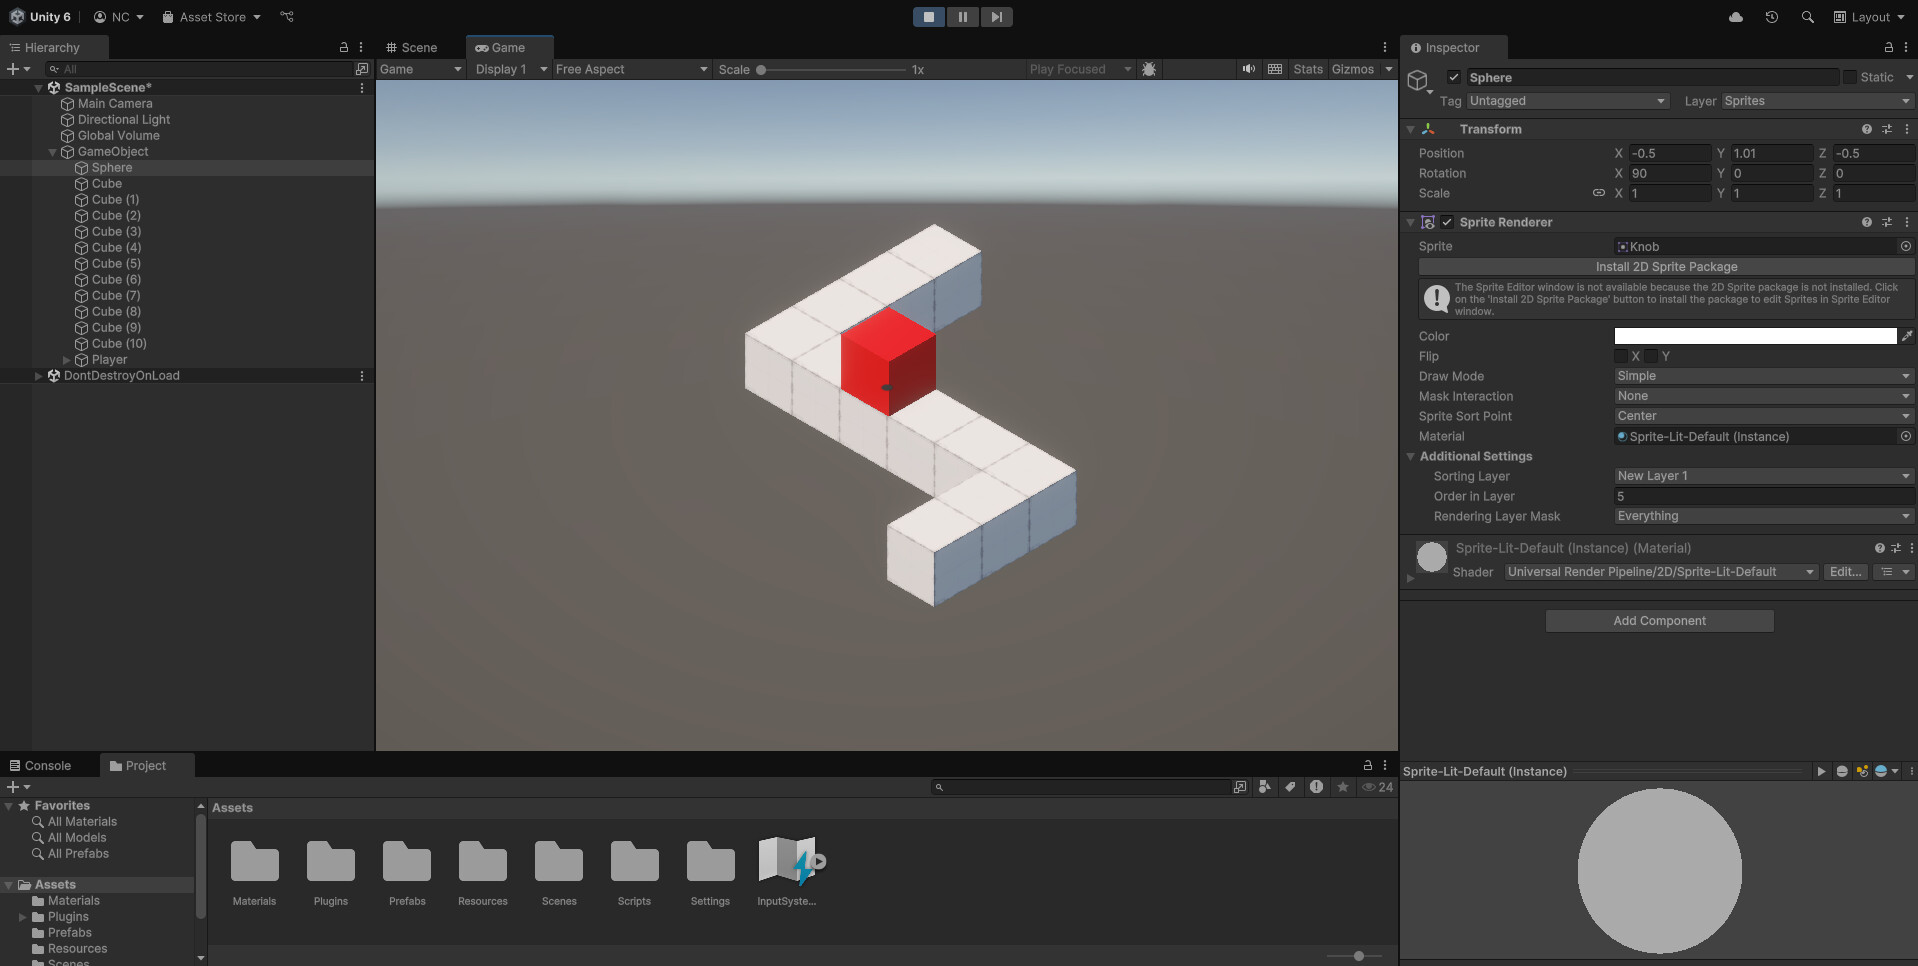The image size is (1918, 966).
Task: Open the cloud services icon in the toolbar
Action: 1735,17
